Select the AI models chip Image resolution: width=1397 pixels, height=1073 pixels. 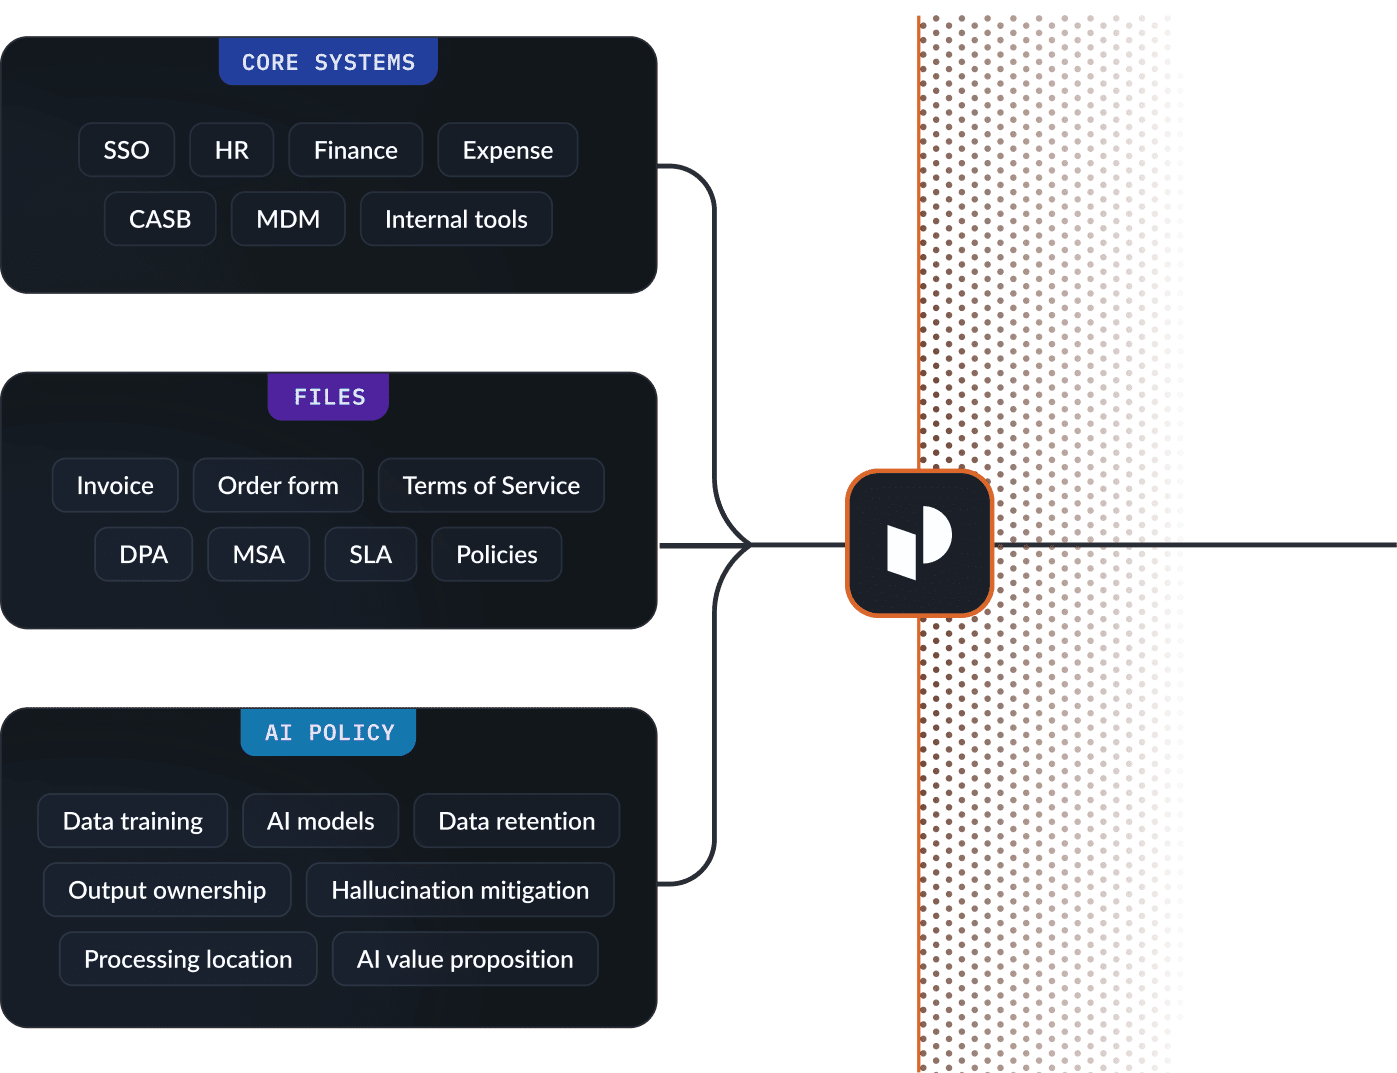(x=321, y=821)
